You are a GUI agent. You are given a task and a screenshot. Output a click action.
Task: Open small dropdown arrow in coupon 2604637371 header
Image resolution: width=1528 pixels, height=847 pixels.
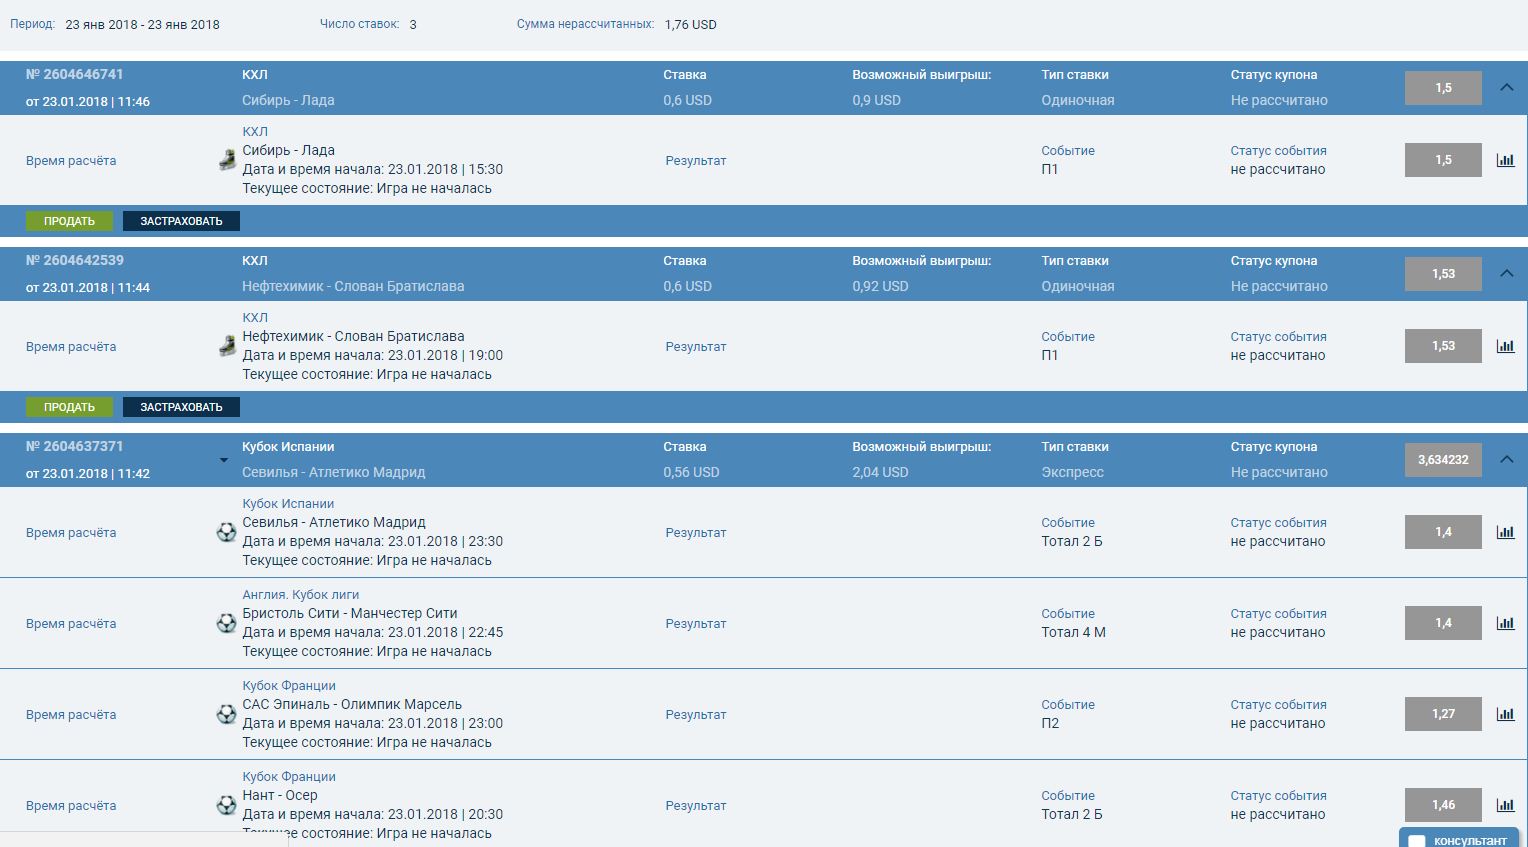(x=223, y=461)
